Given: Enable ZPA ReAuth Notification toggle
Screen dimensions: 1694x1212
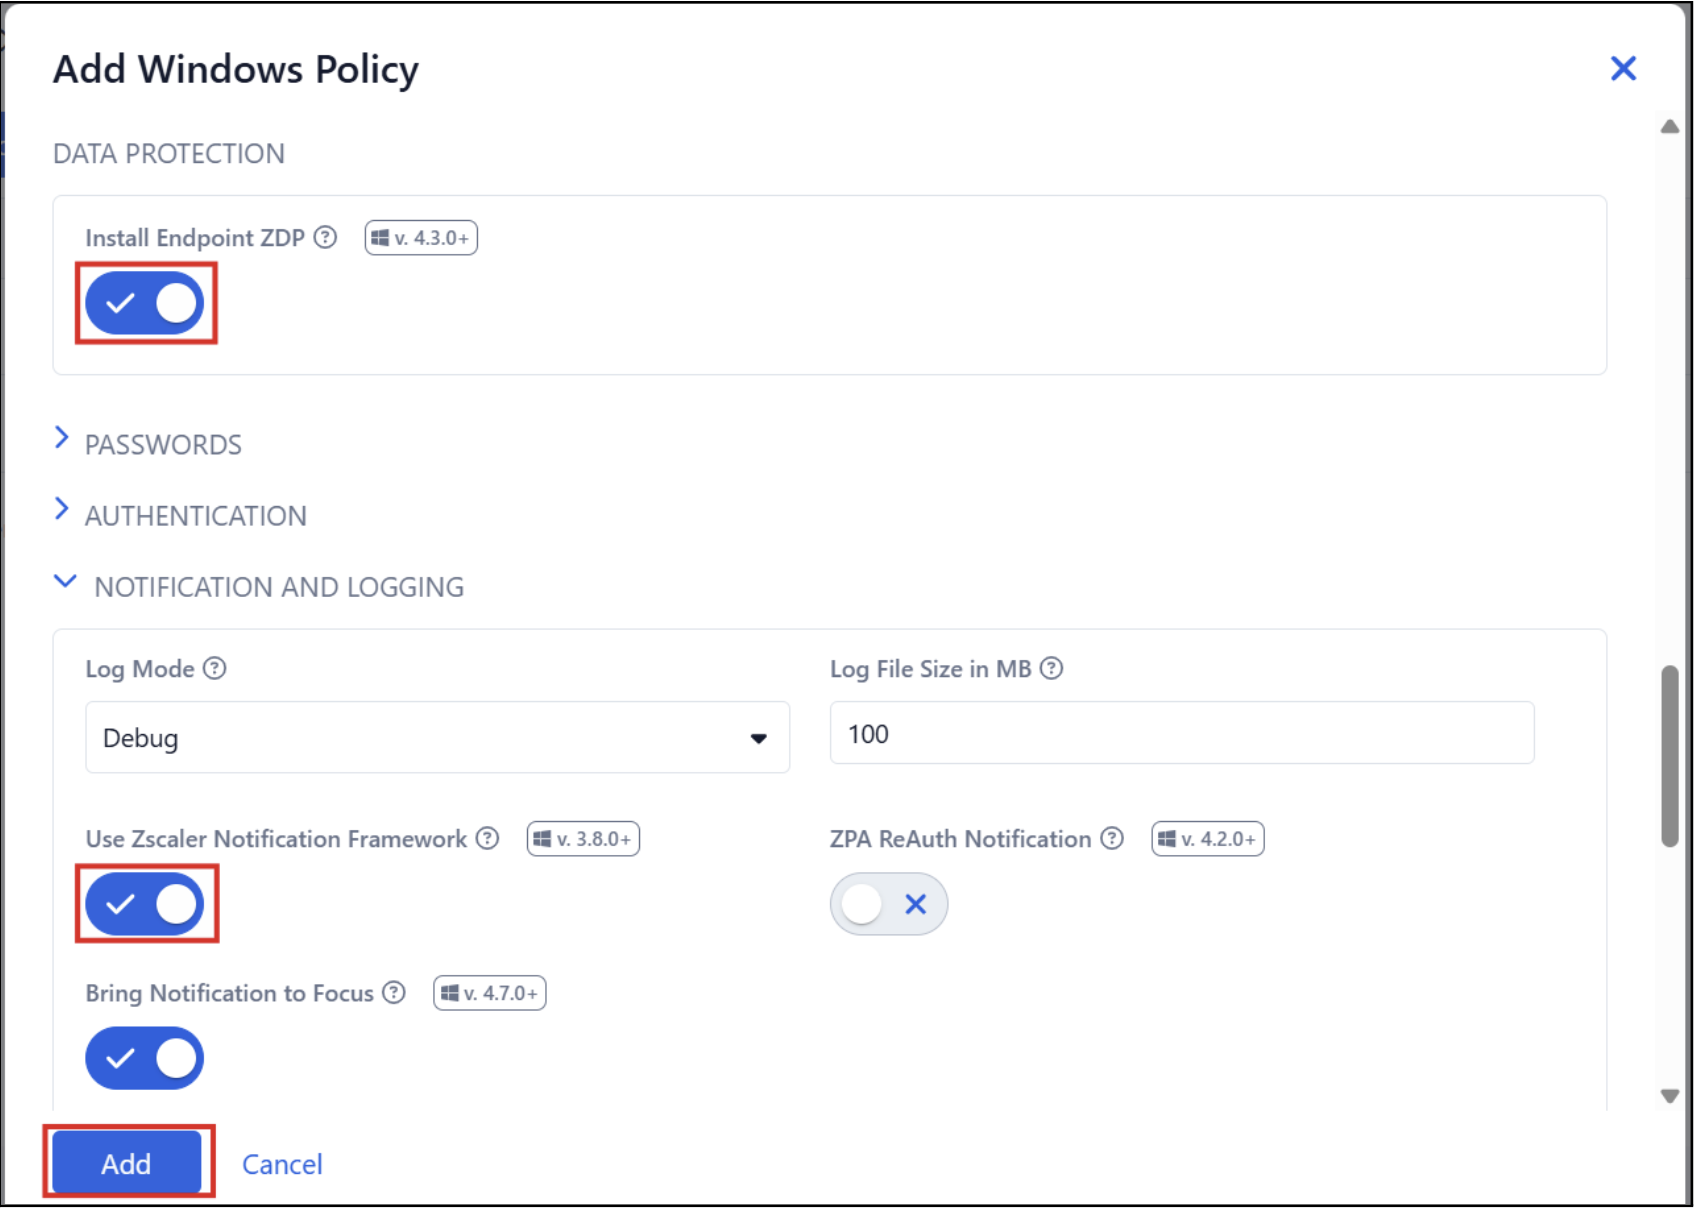Looking at the screenshot, I should click(x=889, y=904).
